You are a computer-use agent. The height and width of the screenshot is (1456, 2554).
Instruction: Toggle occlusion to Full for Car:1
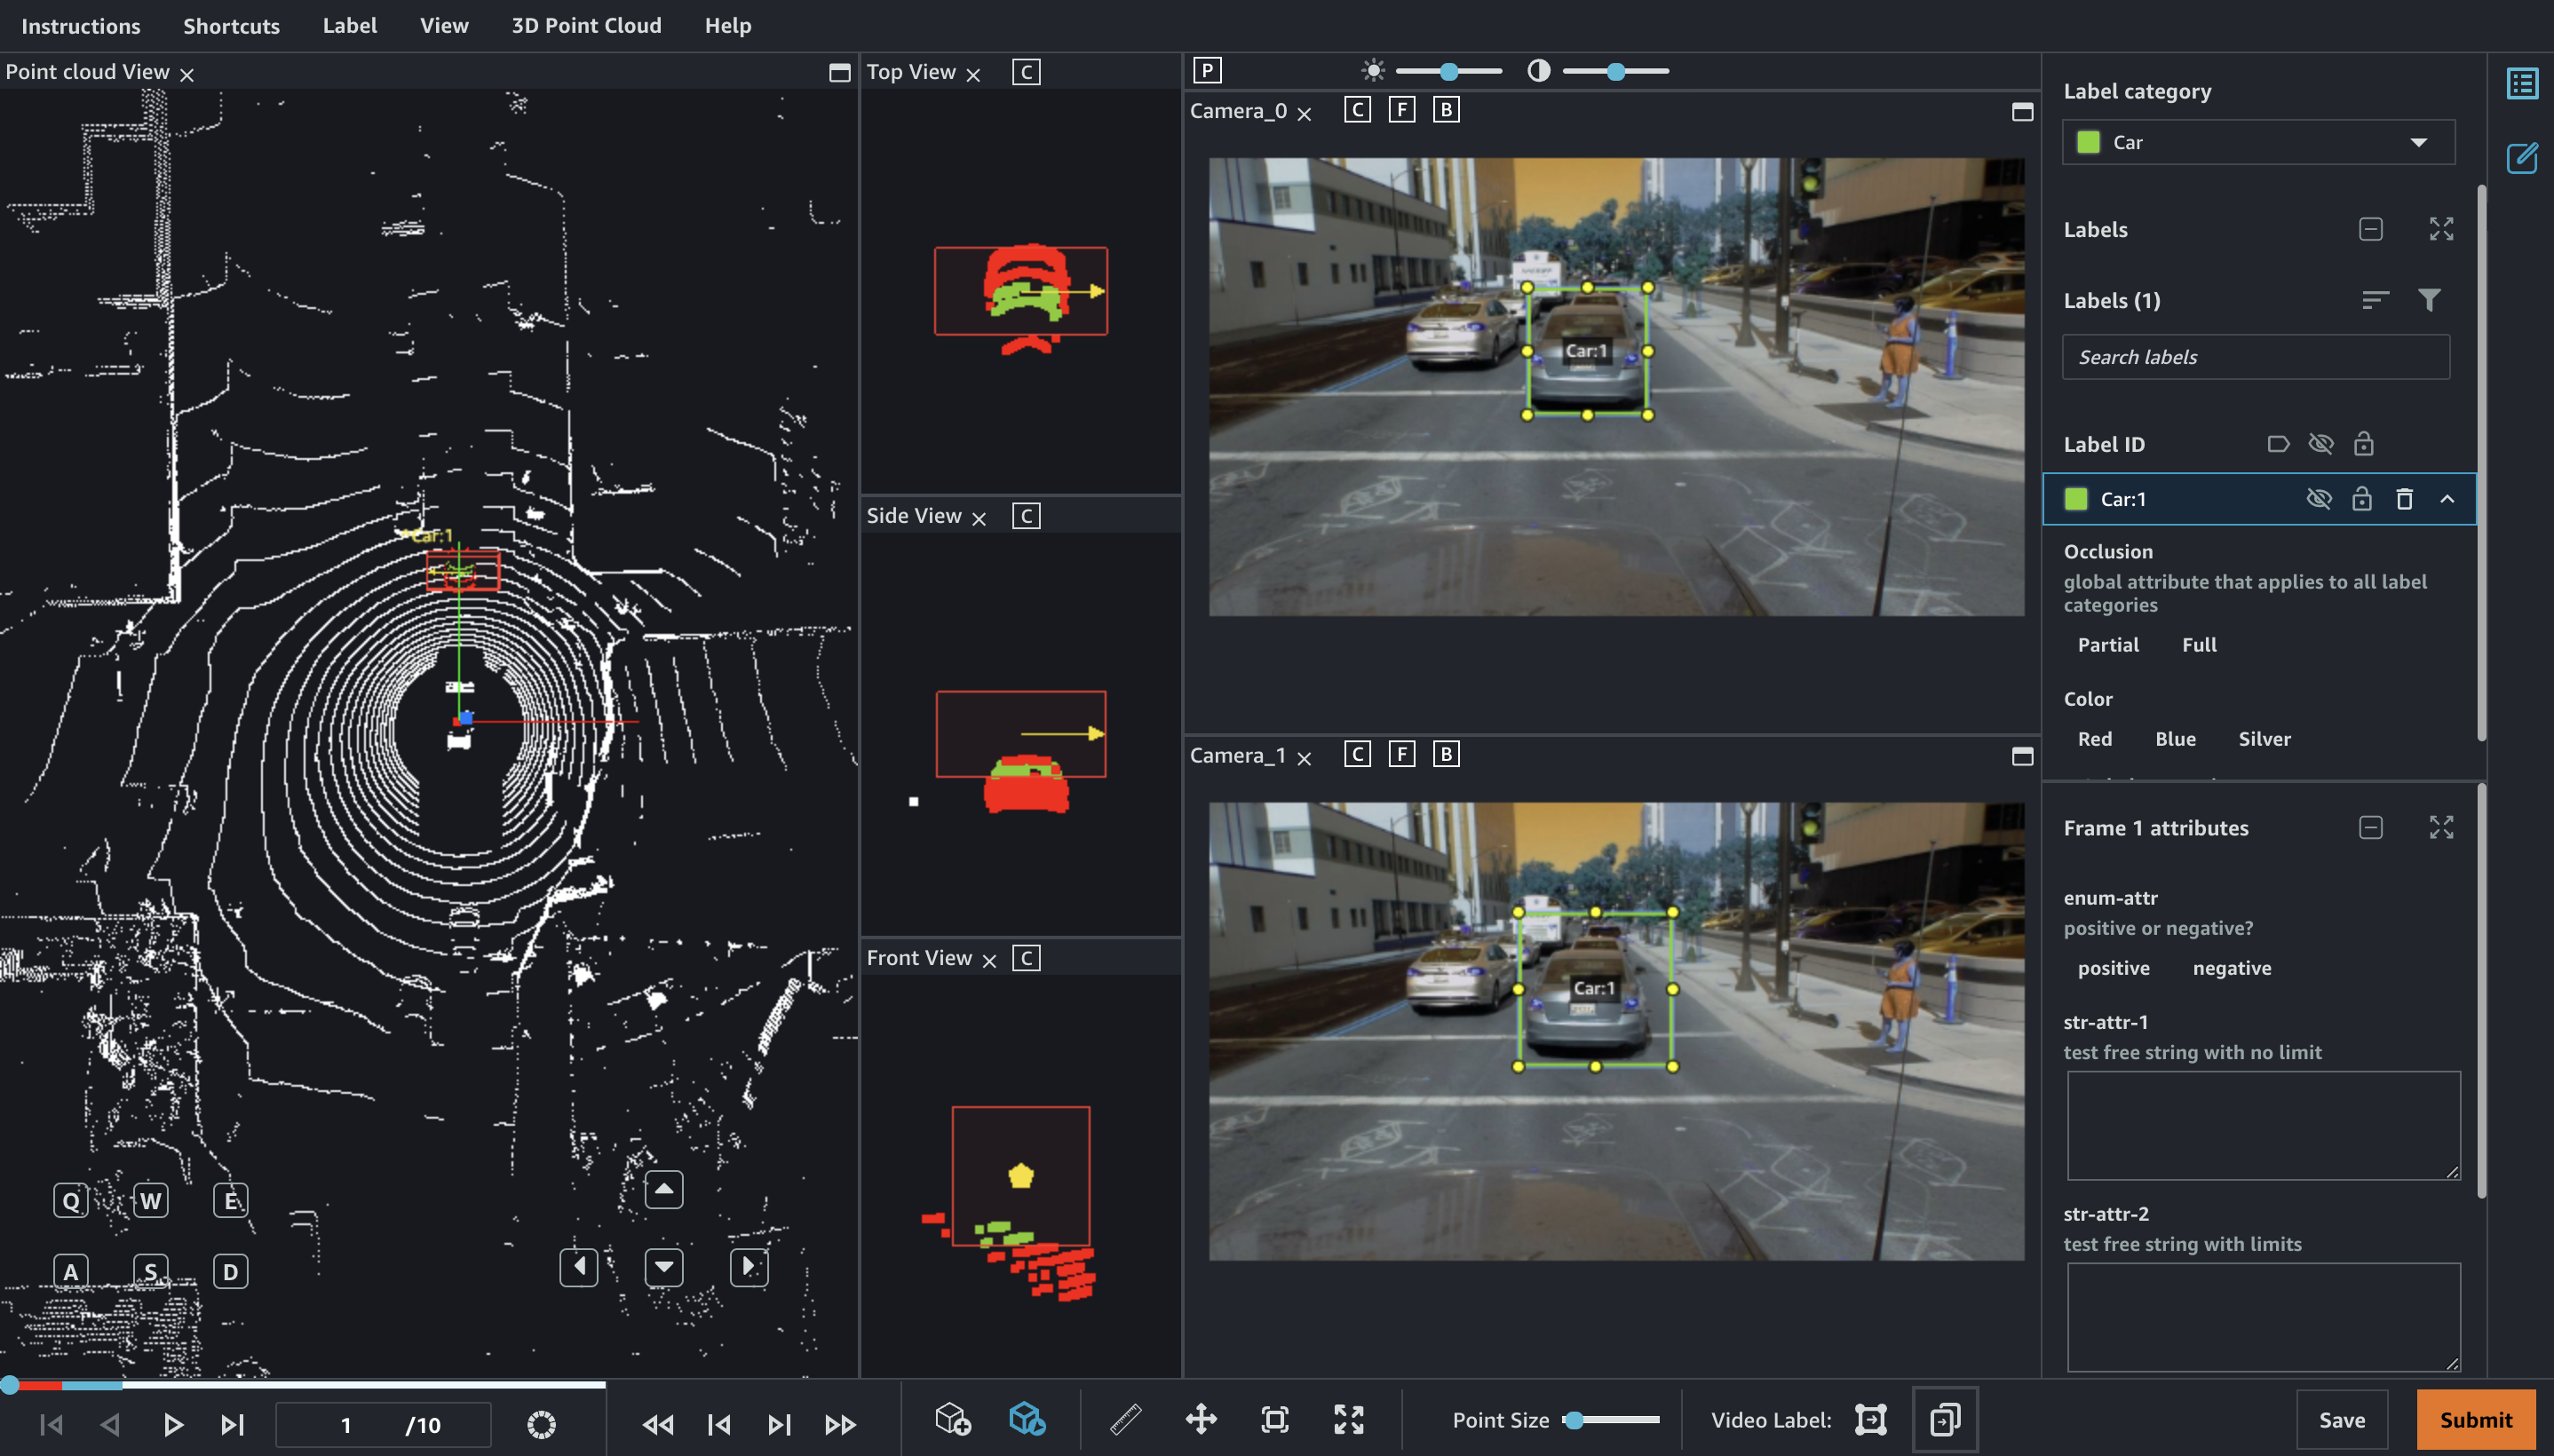coord(2198,644)
